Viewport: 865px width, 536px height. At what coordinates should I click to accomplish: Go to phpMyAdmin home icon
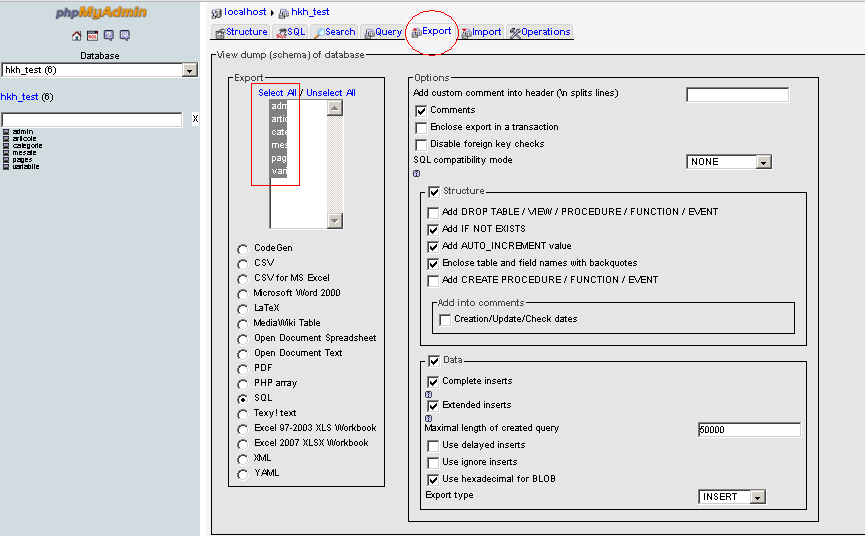[77, 36]
